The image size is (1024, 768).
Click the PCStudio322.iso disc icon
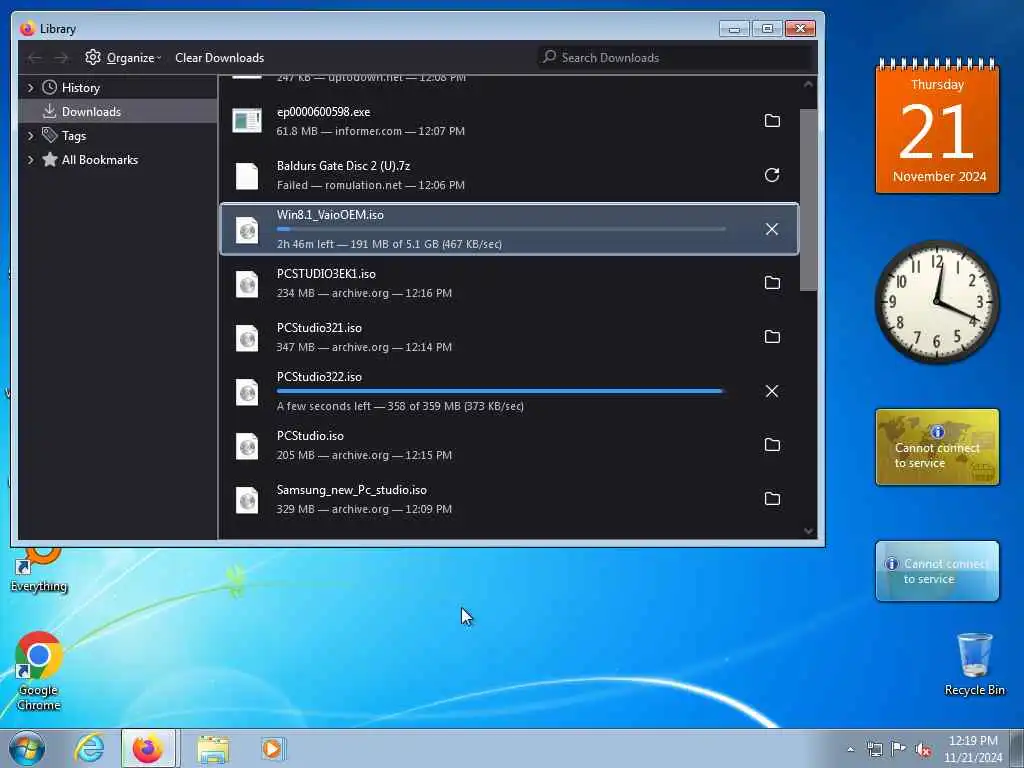247,392
